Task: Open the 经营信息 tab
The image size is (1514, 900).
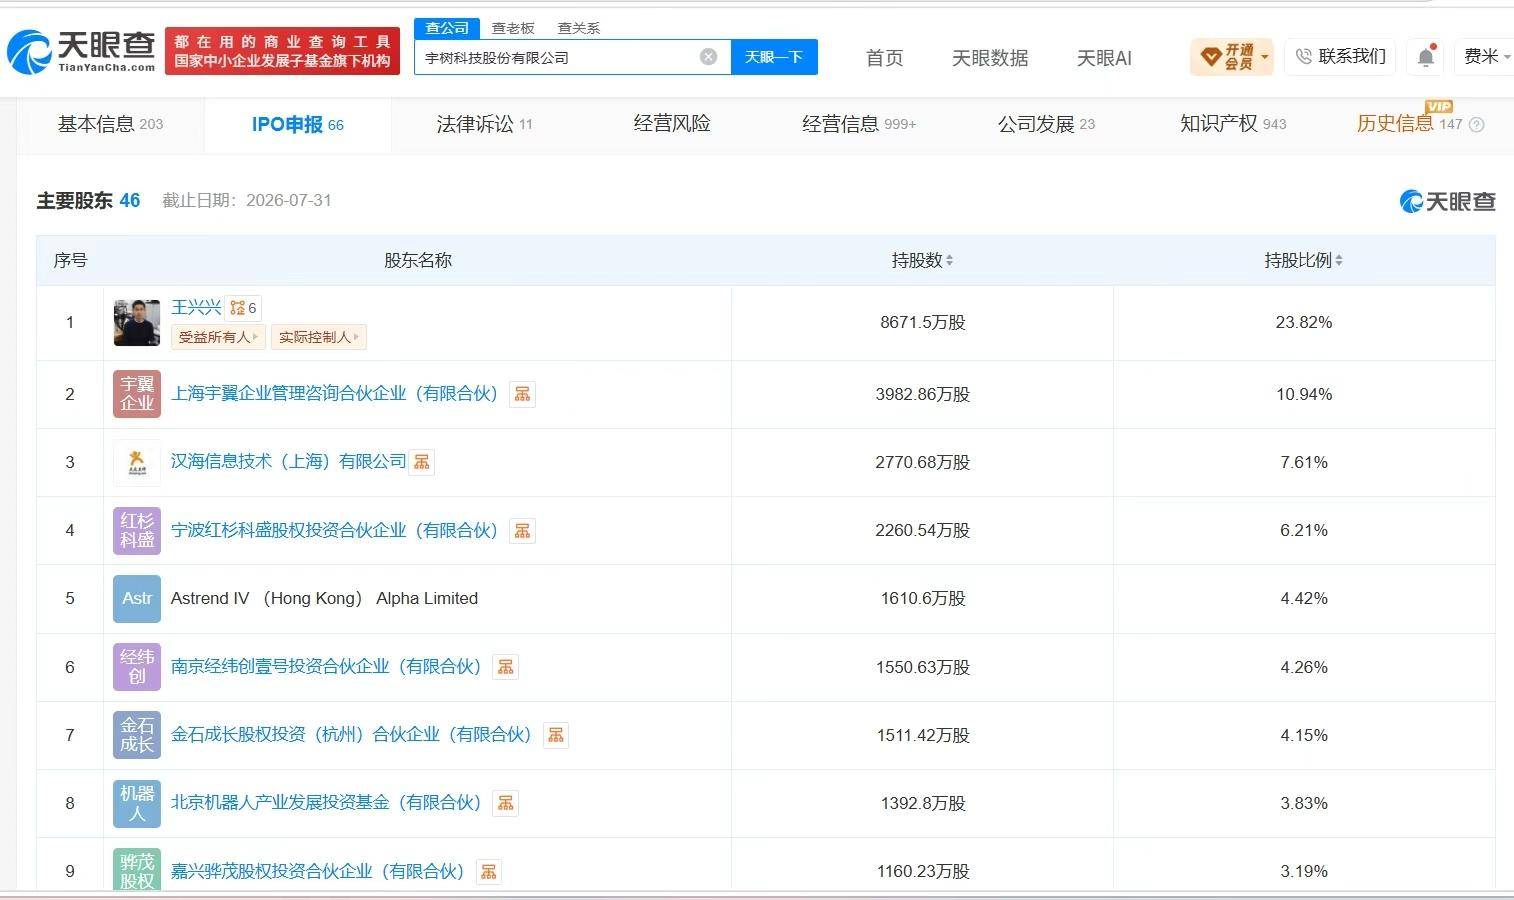Action: pos(859,124)
